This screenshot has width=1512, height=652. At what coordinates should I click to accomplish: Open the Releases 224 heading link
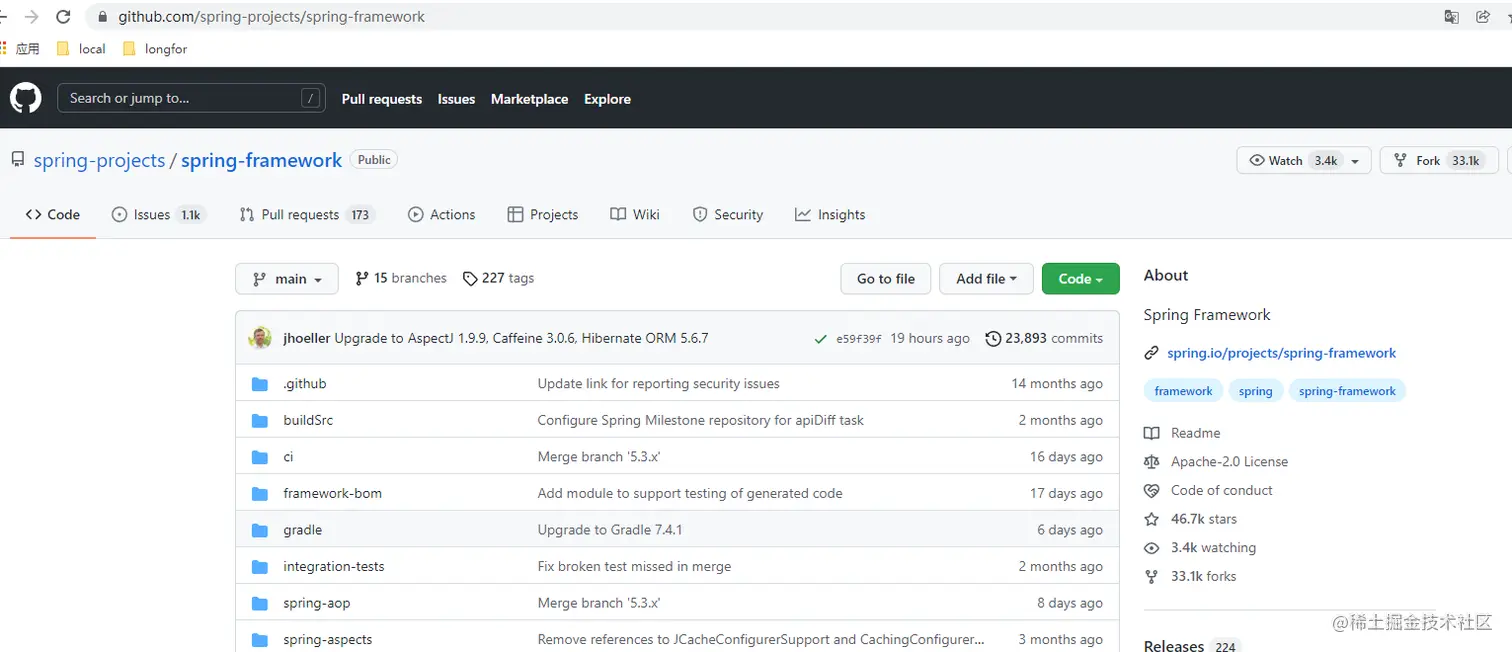click(1191, 646)
